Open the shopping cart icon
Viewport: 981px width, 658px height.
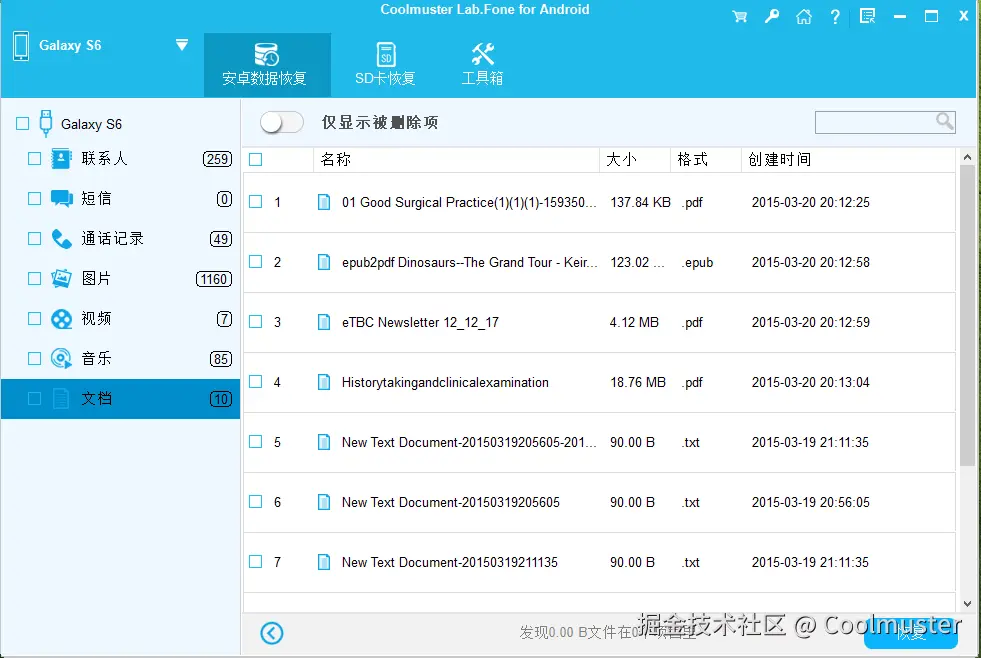[740, 17]
